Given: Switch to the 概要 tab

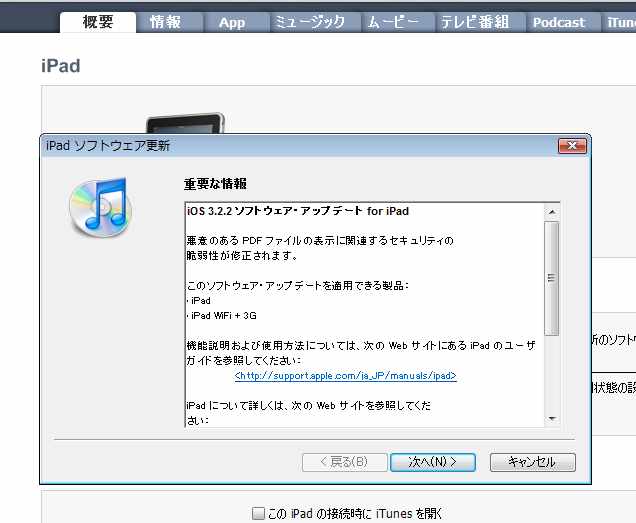Looking at the screenshot, I should tap(98, 22).
